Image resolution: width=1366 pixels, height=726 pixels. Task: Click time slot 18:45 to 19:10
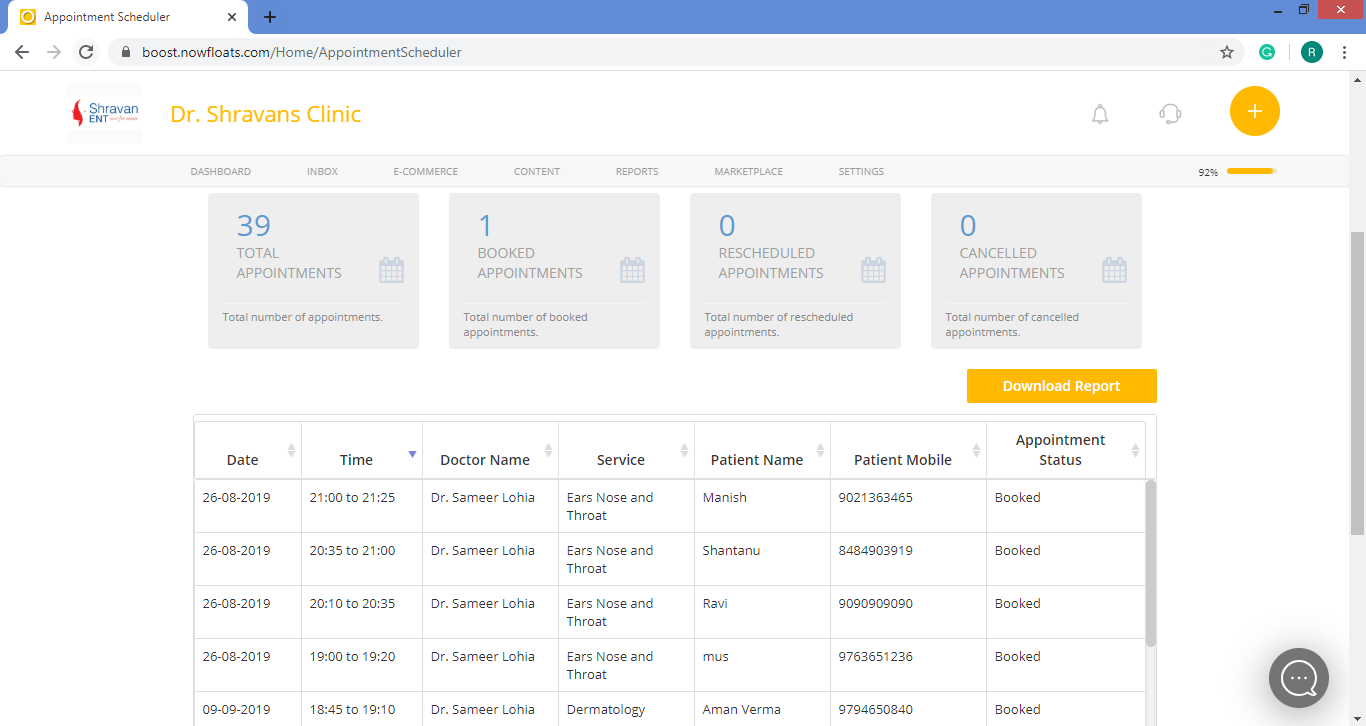(x=352, y=709)
